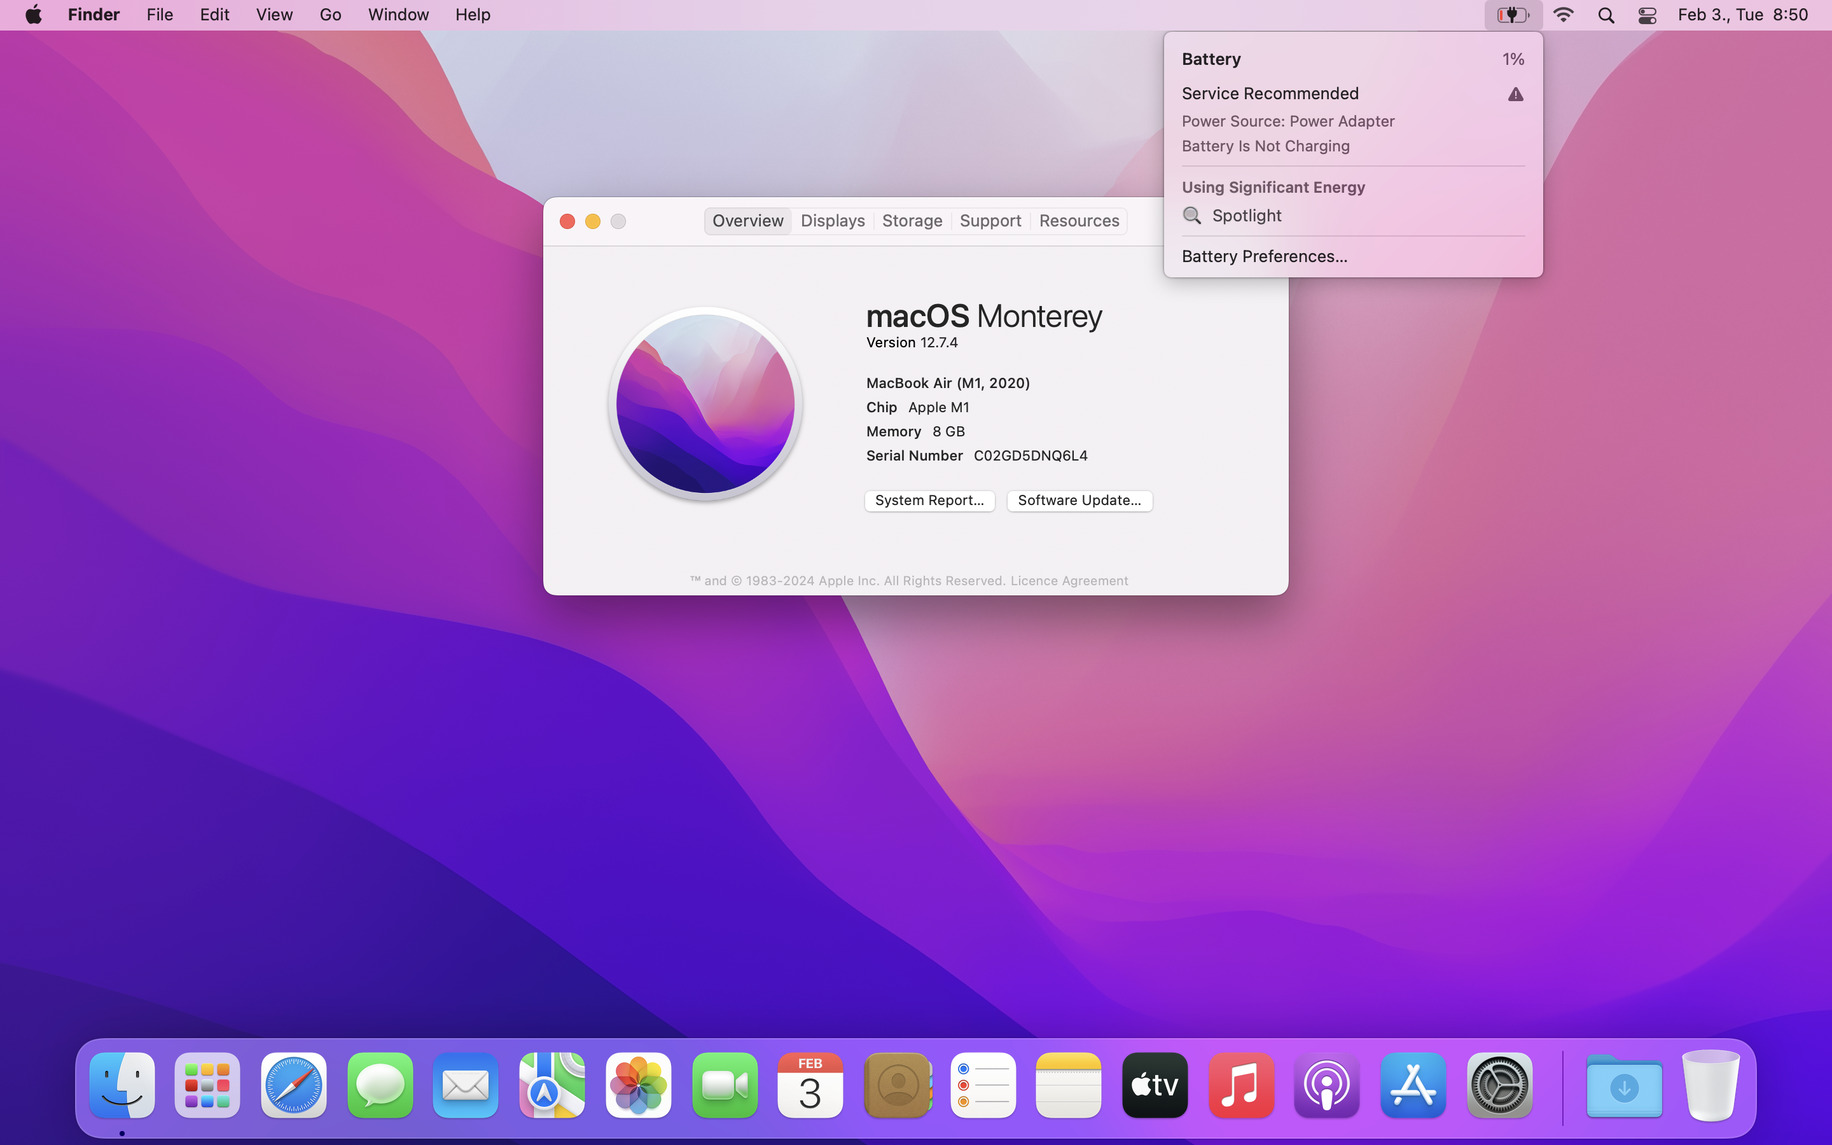The width and height of the screenshot is (1832, 1145).
Task: Open the Window menu
Action: tap(398, 15)
